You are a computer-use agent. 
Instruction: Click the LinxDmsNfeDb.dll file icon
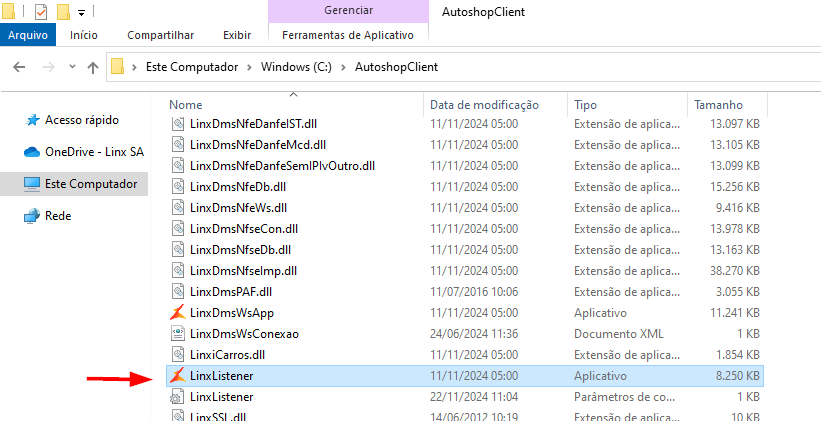(x=178, y=186)
